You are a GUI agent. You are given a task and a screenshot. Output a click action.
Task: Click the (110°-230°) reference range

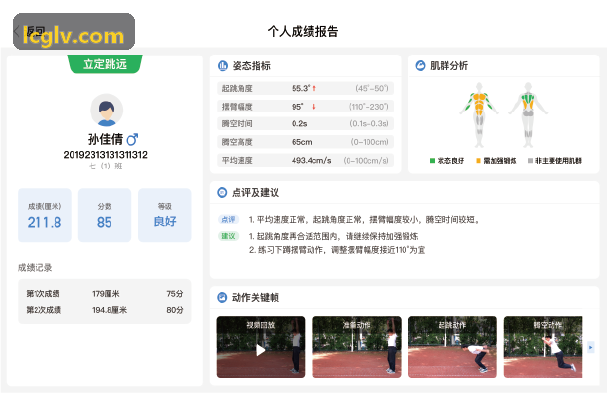(x=369, y=106)
